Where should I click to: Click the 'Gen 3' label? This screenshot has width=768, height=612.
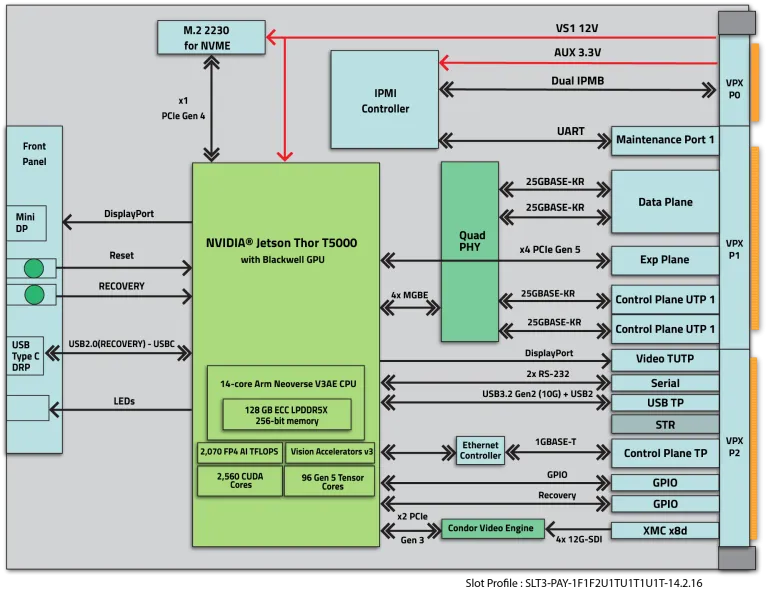coord(412,540)
